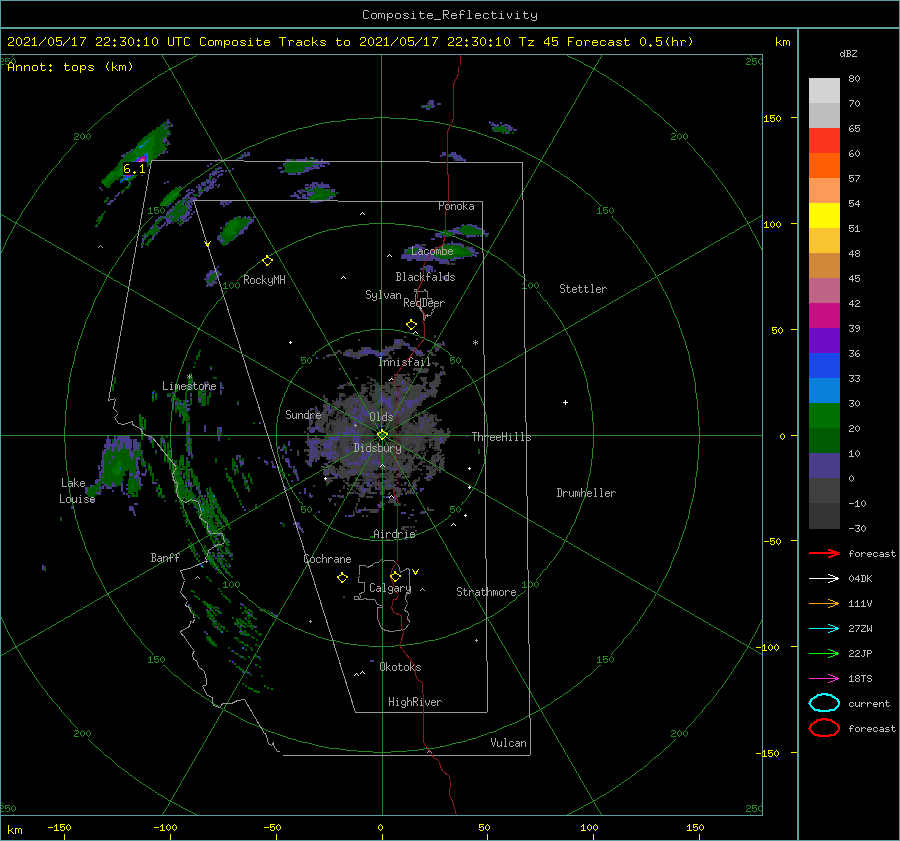900x841 pixels.
Task: Click the RockyMH label
Action: point(264,280)
